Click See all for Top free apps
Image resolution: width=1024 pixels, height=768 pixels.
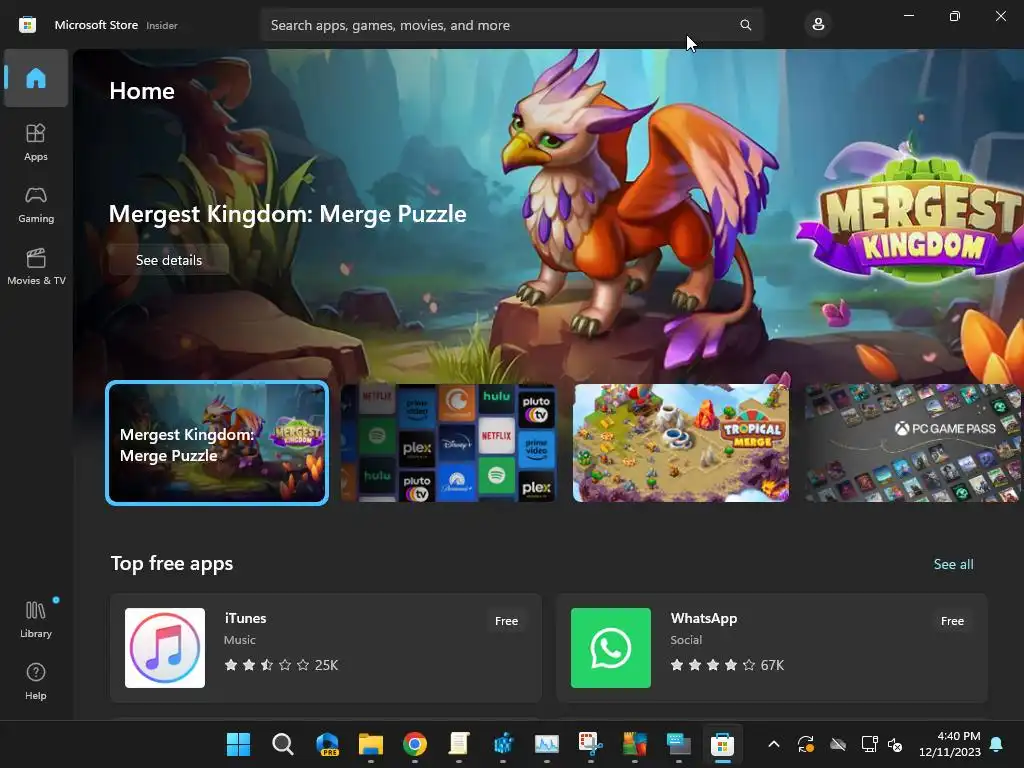coord(953,564)
